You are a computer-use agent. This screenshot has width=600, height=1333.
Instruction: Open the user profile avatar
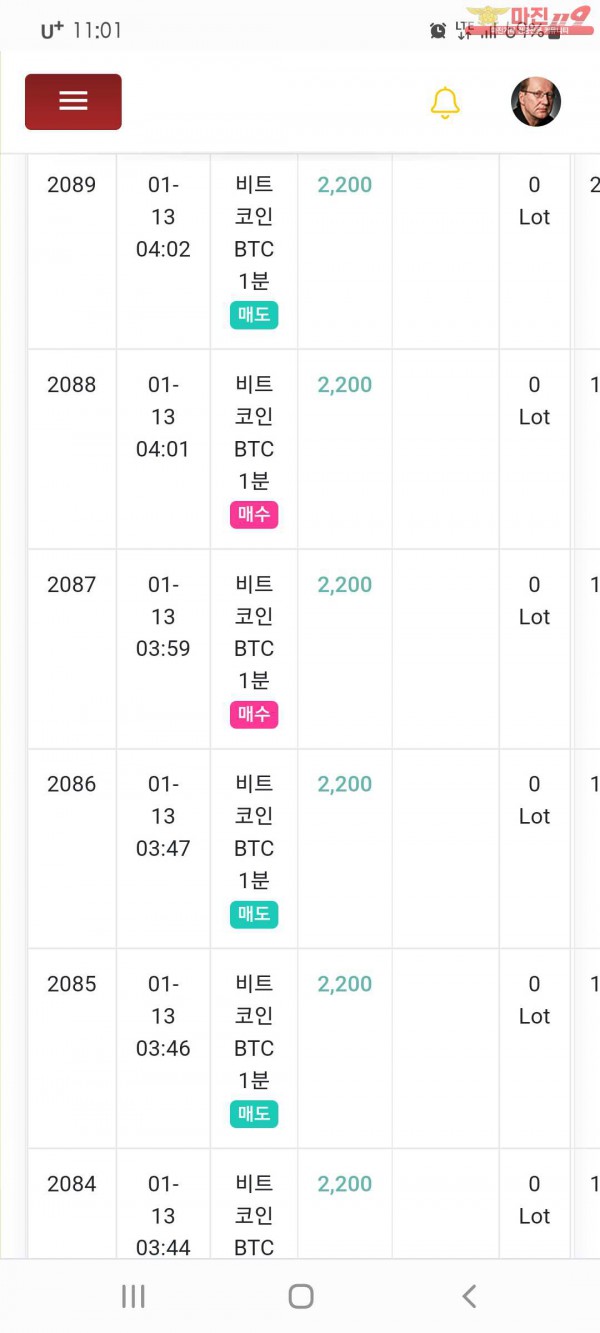[536, 102]
